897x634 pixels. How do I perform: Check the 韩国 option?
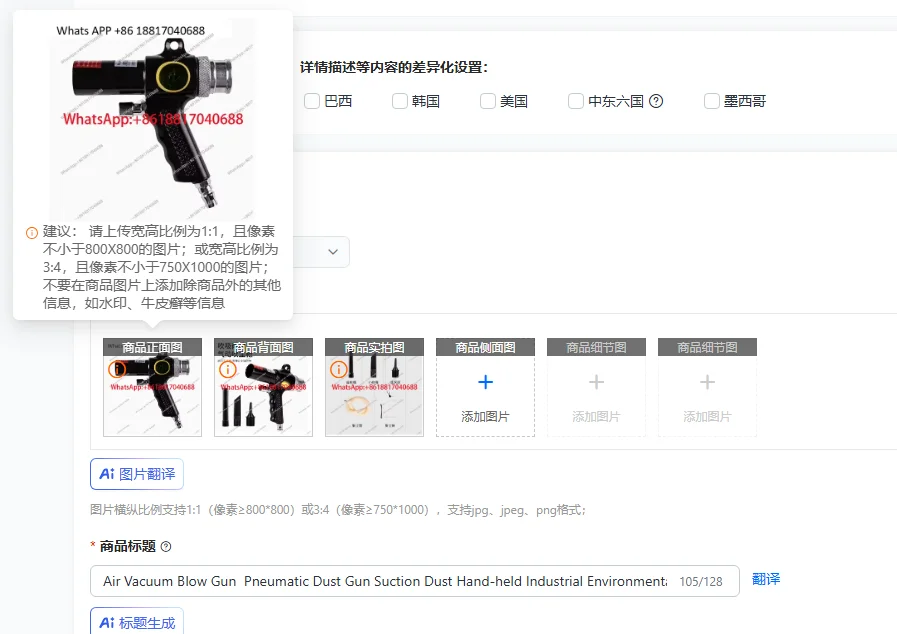point(399,101)
